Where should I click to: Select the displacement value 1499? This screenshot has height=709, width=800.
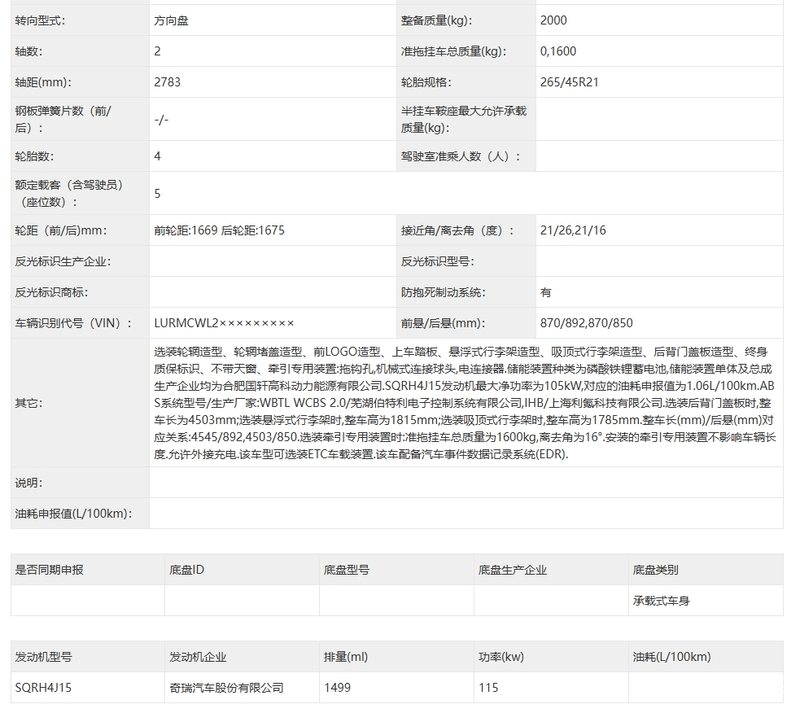338,688
